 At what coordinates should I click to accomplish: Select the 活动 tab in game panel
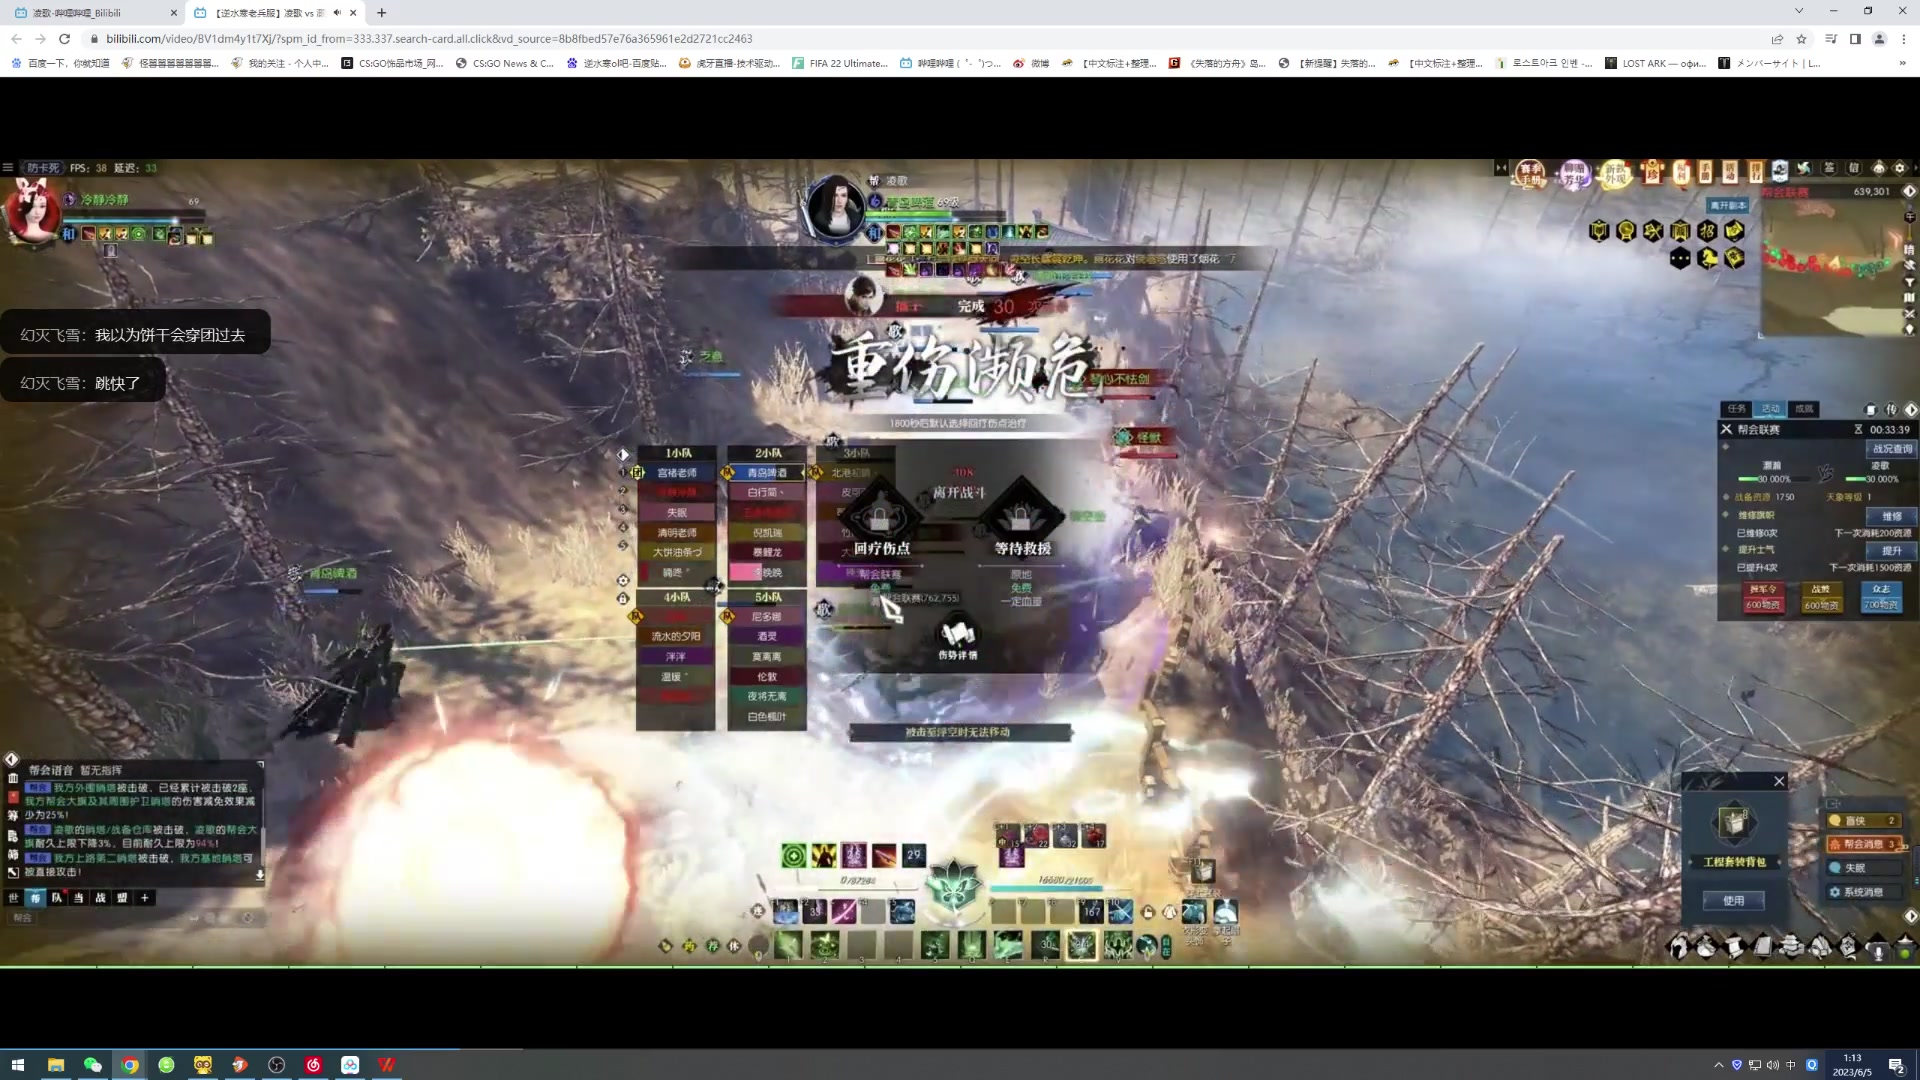[1770, 409]
